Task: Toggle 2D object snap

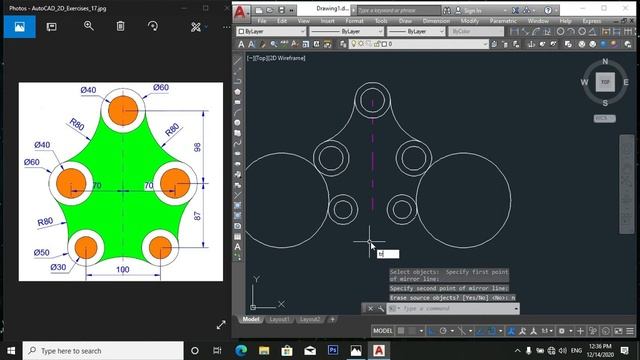Action: (x=492, y=331)
